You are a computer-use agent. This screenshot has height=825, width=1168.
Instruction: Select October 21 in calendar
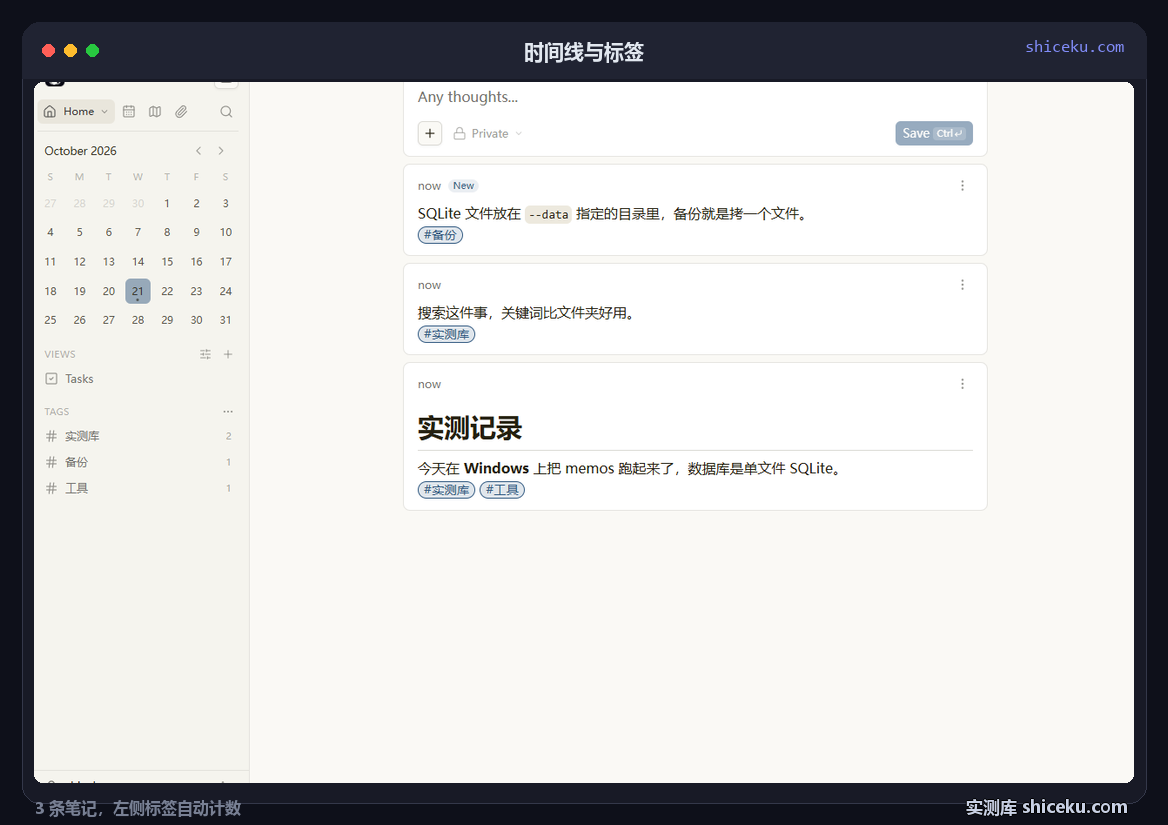coord(138,291)
